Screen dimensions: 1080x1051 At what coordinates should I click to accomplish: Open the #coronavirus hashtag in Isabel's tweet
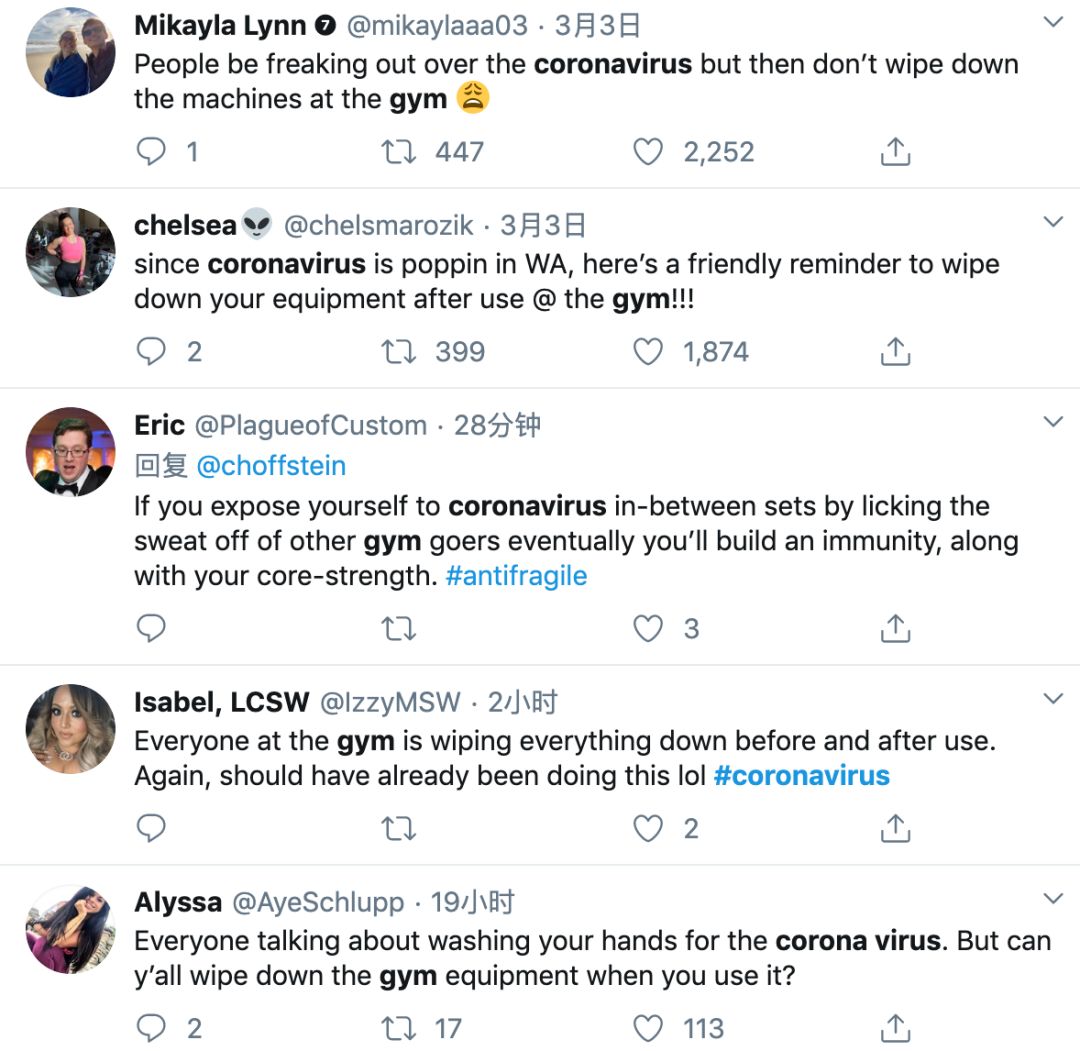801,776
